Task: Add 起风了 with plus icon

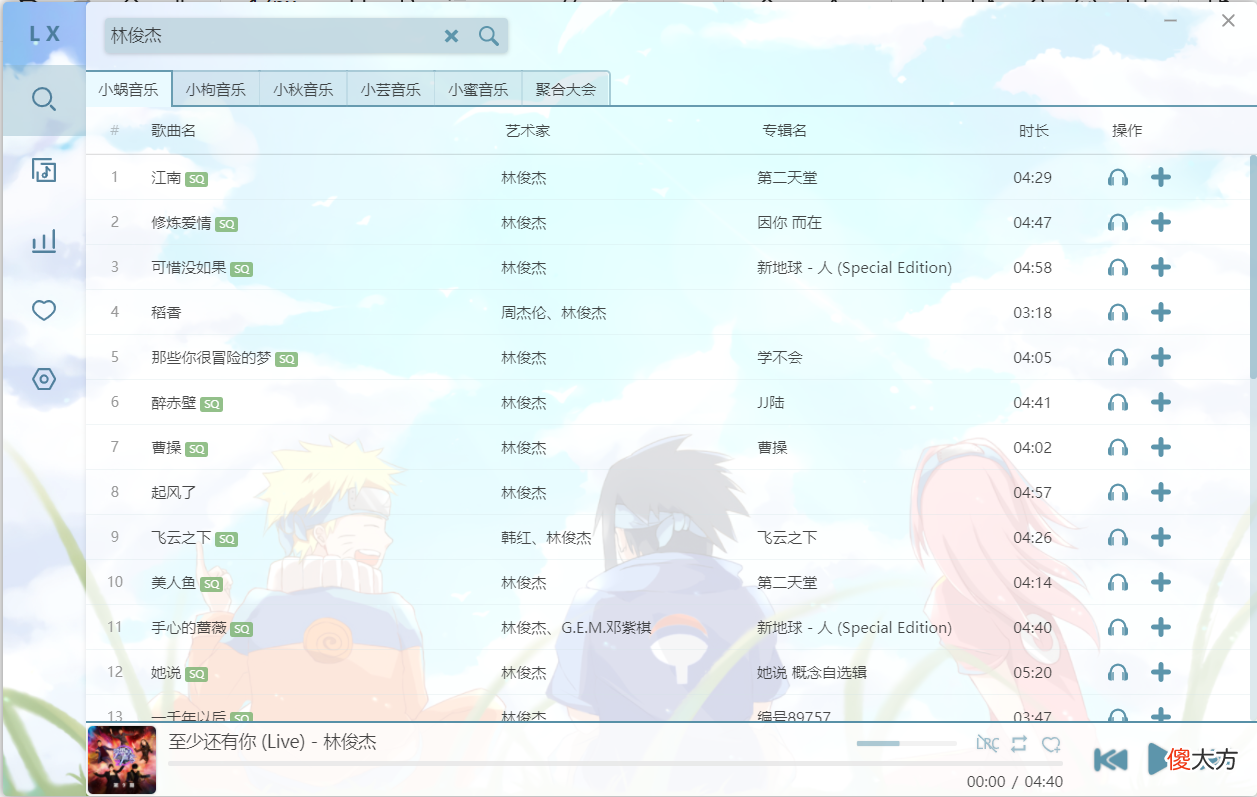Action: (1160, 492)
